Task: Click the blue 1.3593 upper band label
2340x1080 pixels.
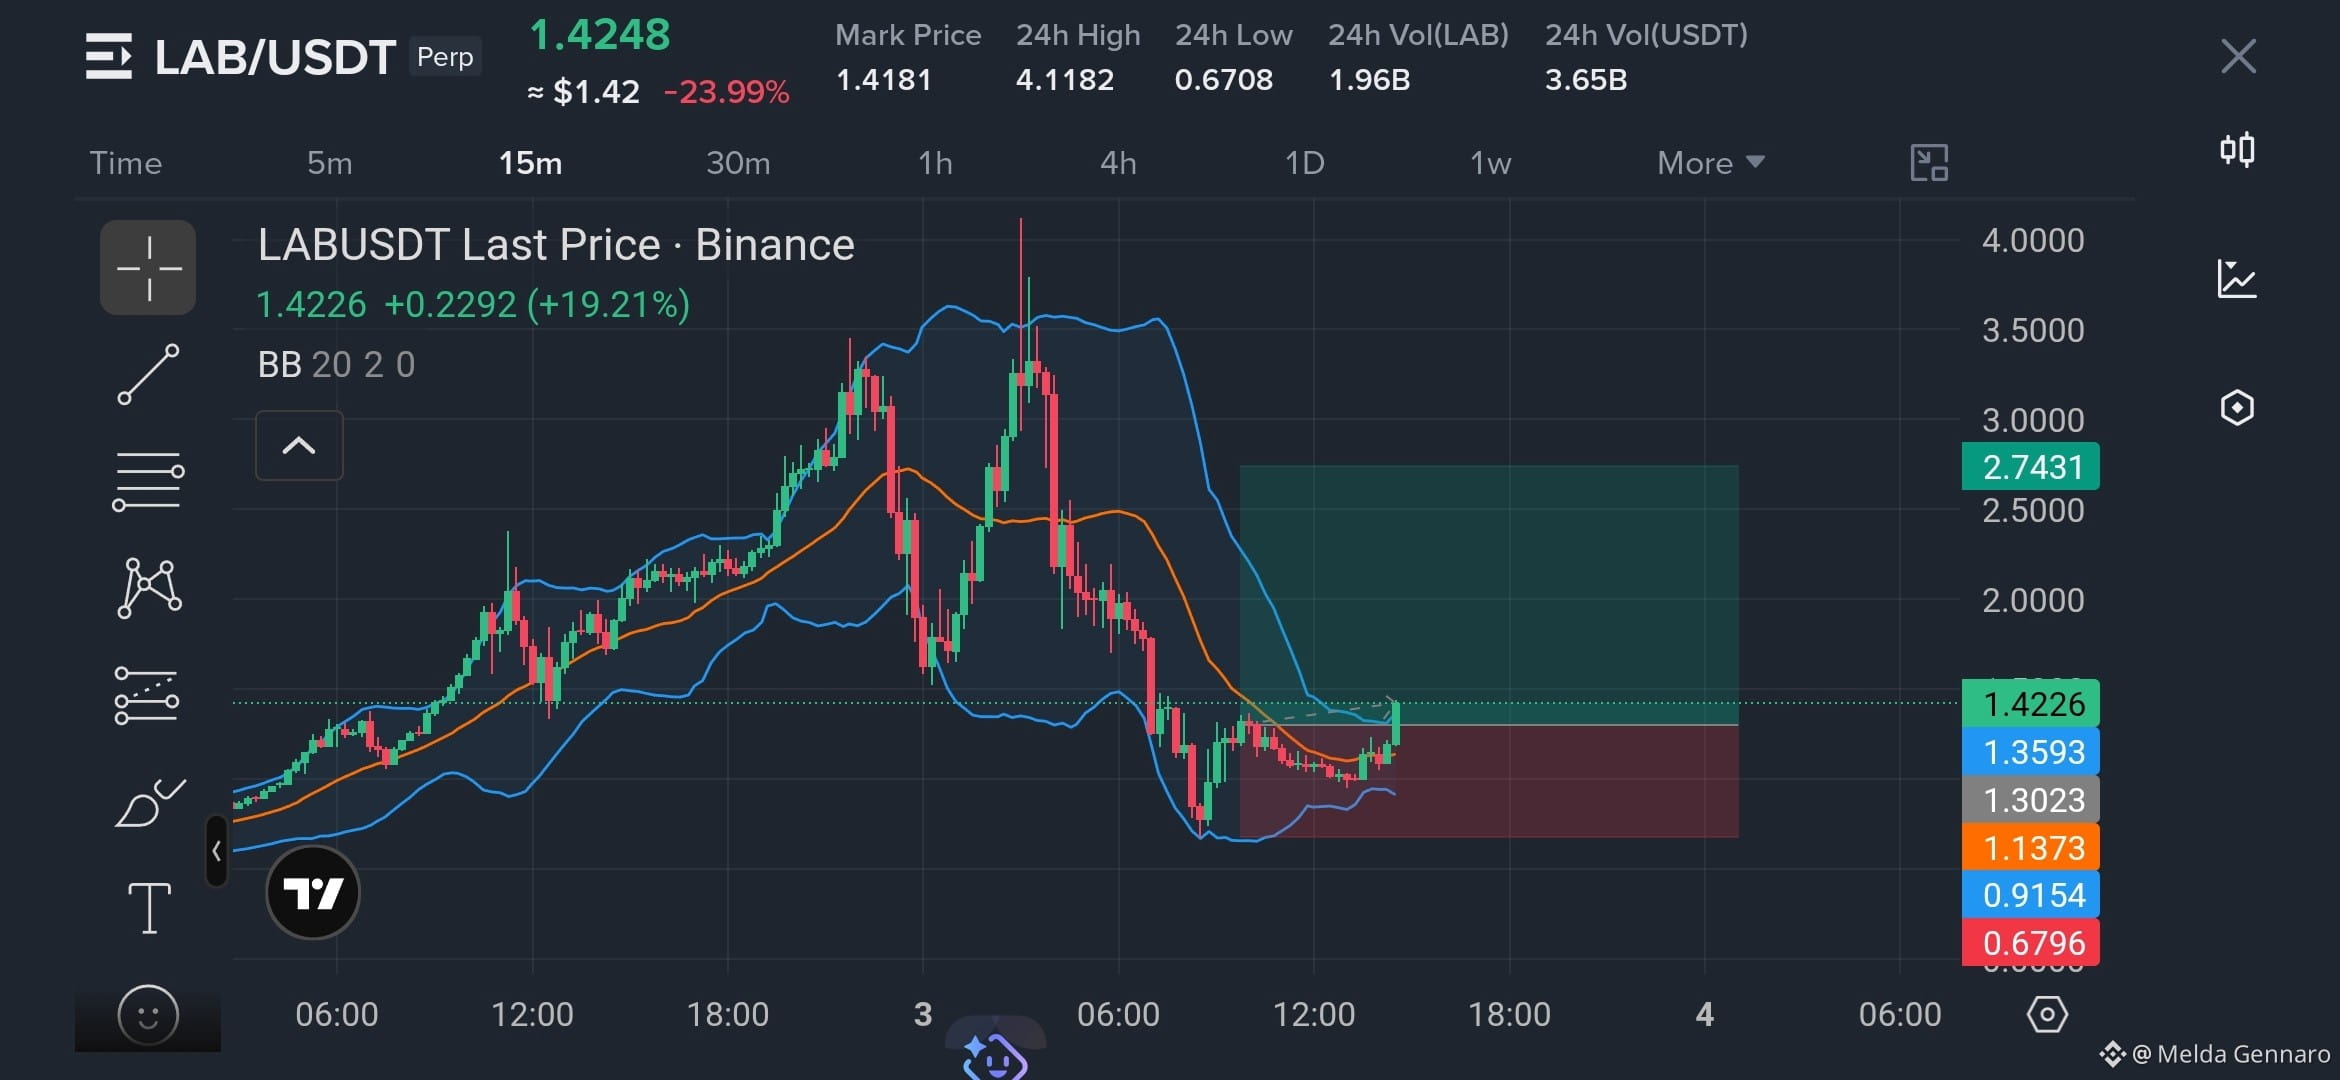Action: [2031, 752]
